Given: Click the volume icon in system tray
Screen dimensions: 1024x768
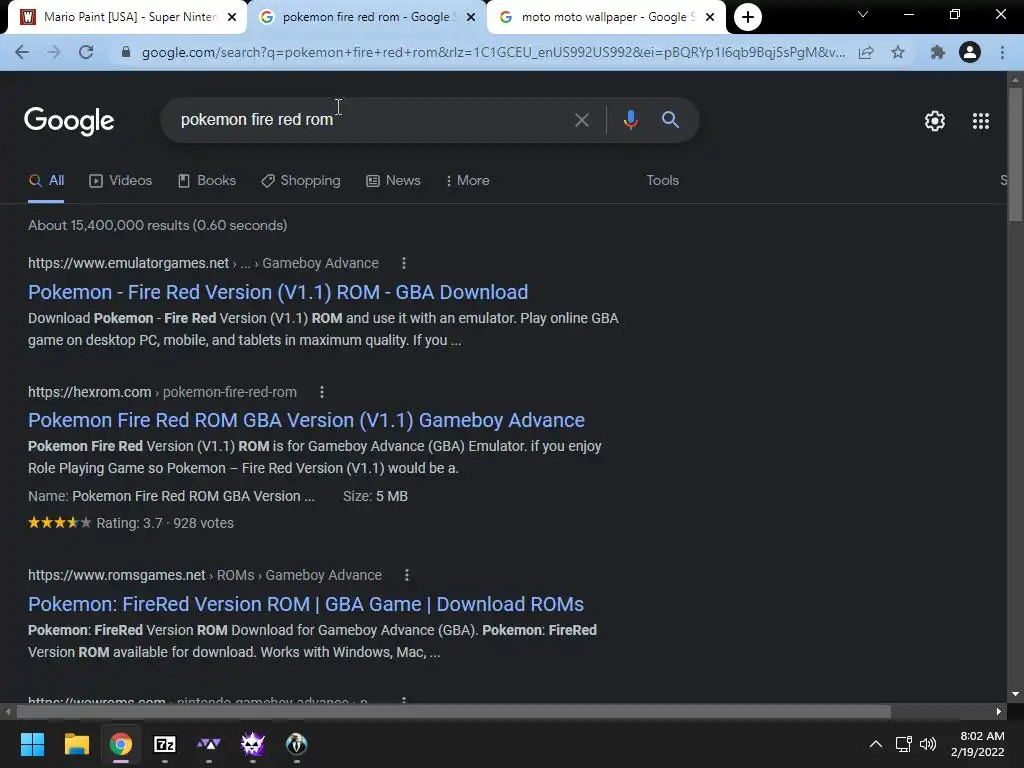Looking at the screenshot, I should tap(927, 744).
